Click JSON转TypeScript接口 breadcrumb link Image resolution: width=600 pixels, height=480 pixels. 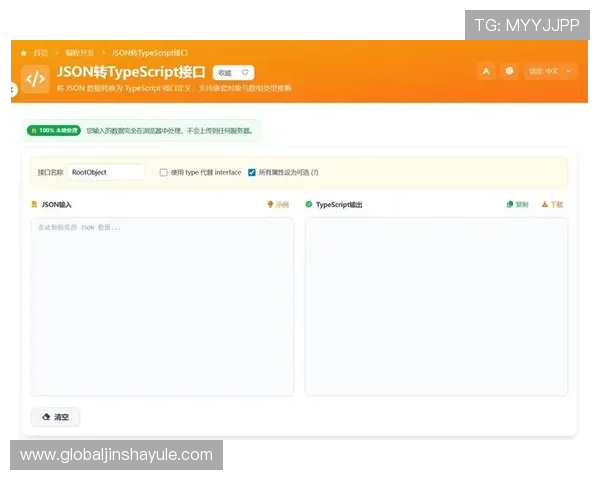[150, 52]
